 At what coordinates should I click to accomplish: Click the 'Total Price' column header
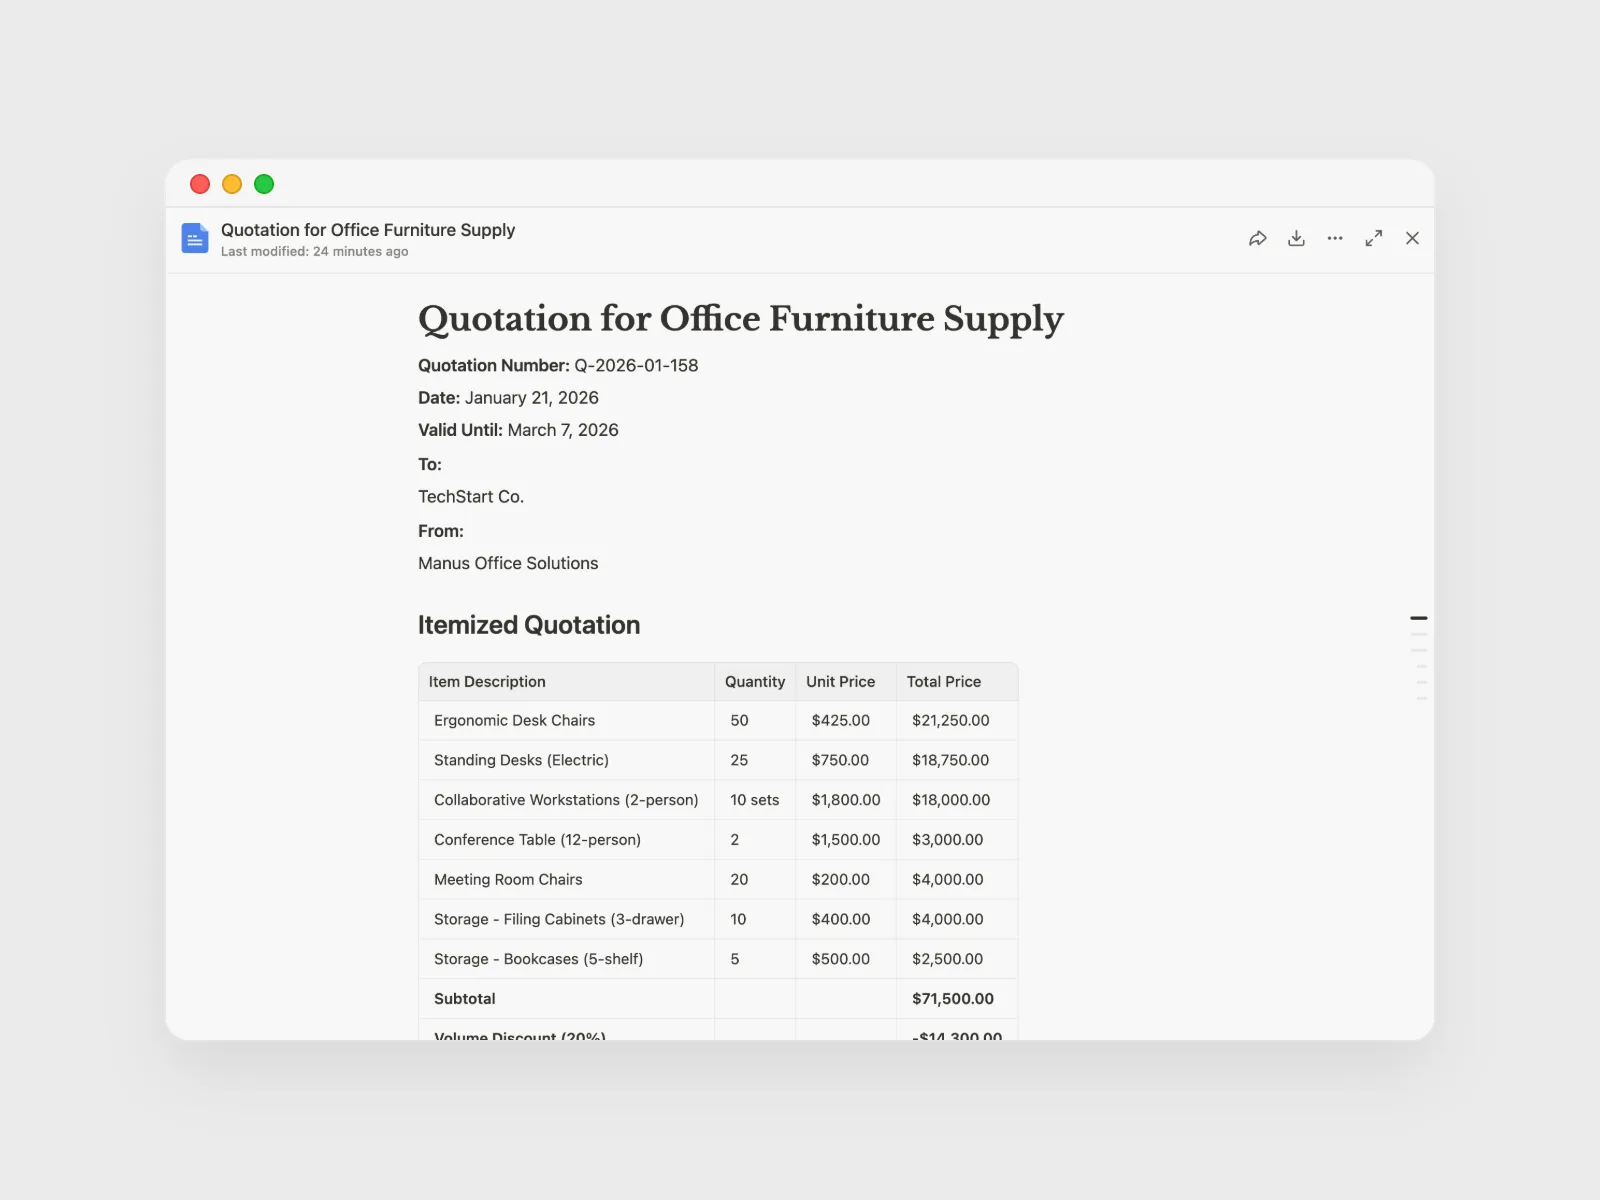coord(943,682)
